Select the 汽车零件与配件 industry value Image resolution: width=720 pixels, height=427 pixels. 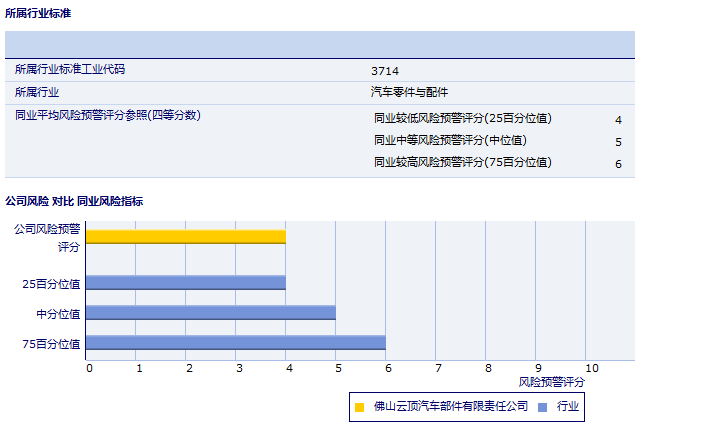(409, 92)
